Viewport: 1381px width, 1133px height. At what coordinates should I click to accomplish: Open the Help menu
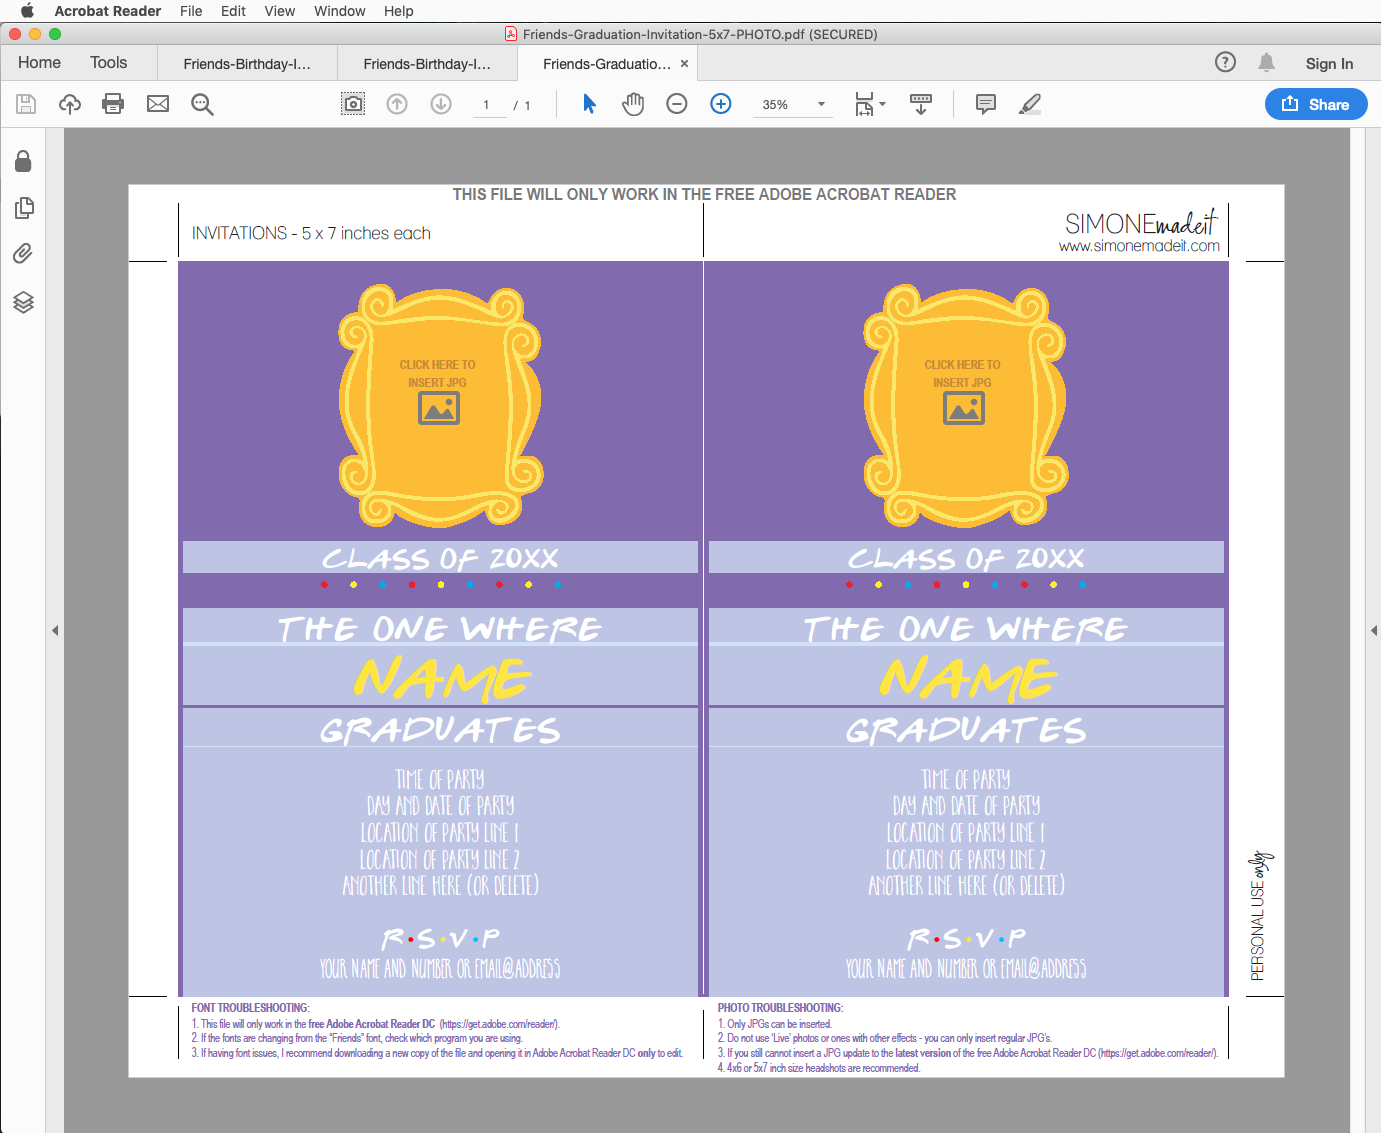click(398, 11)
